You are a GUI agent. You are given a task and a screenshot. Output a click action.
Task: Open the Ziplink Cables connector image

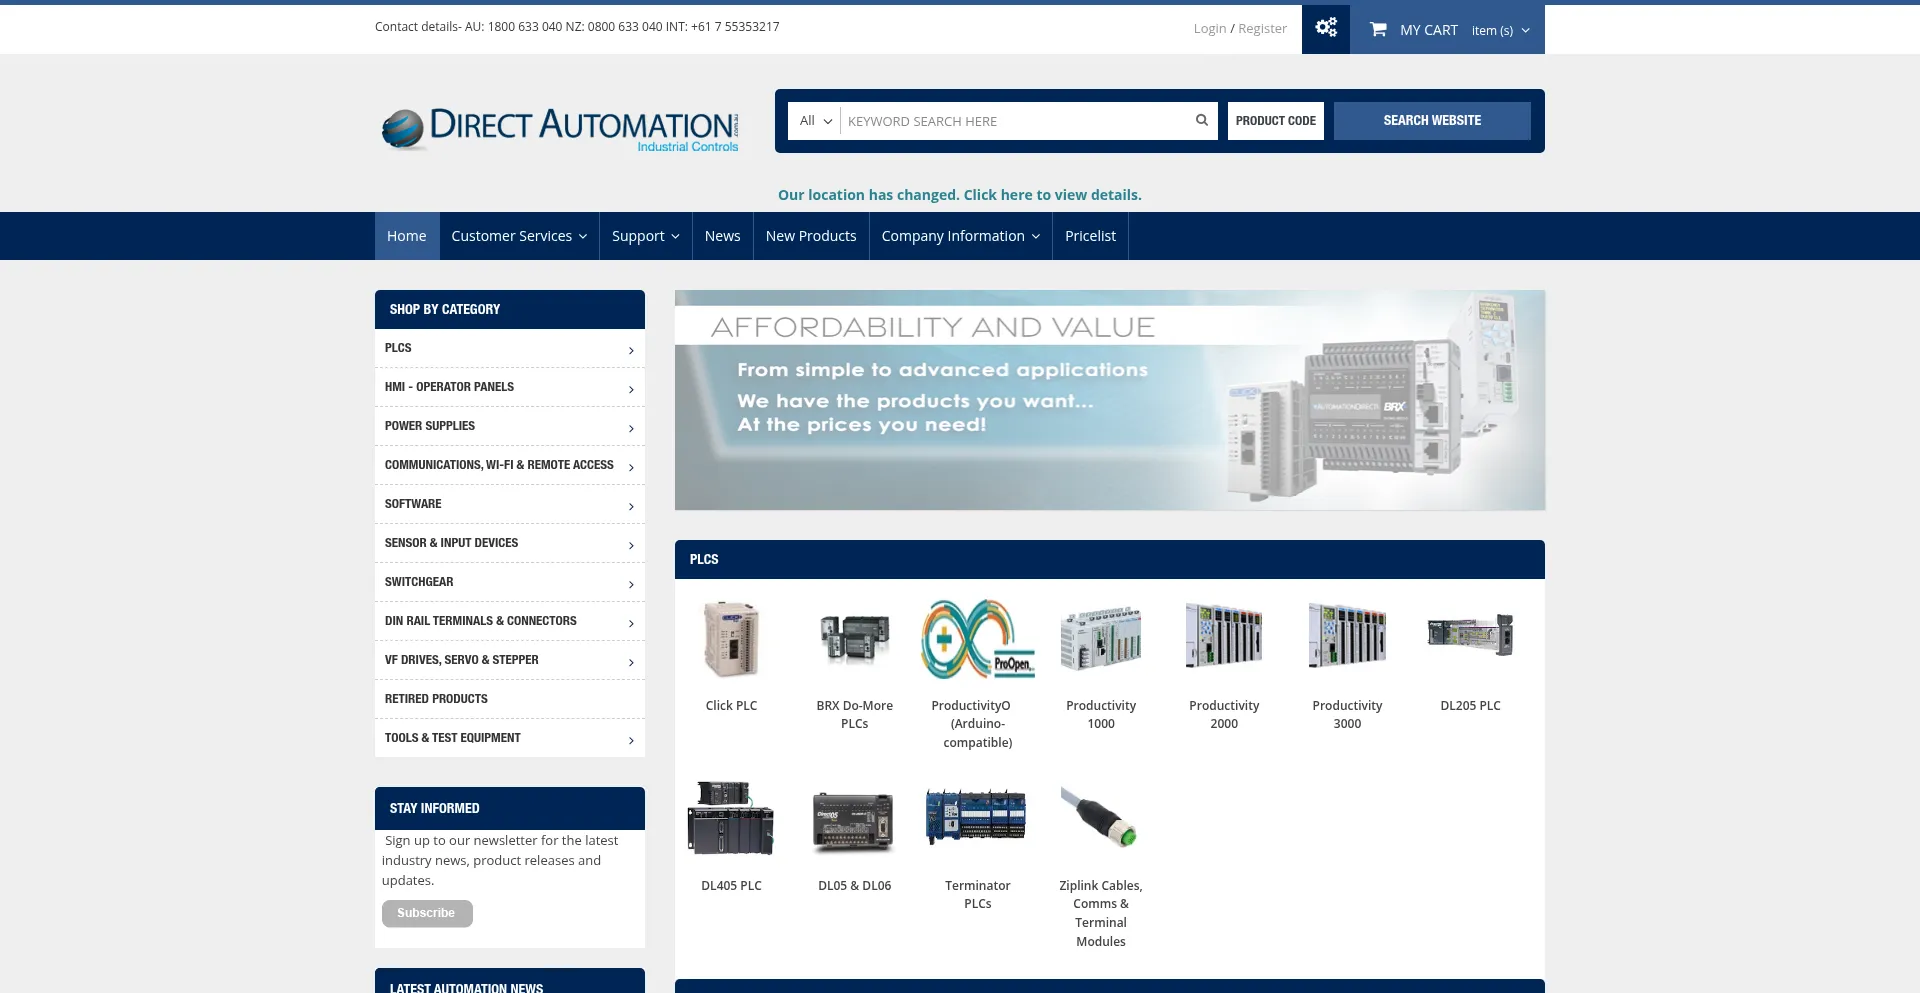(1100, 818)
